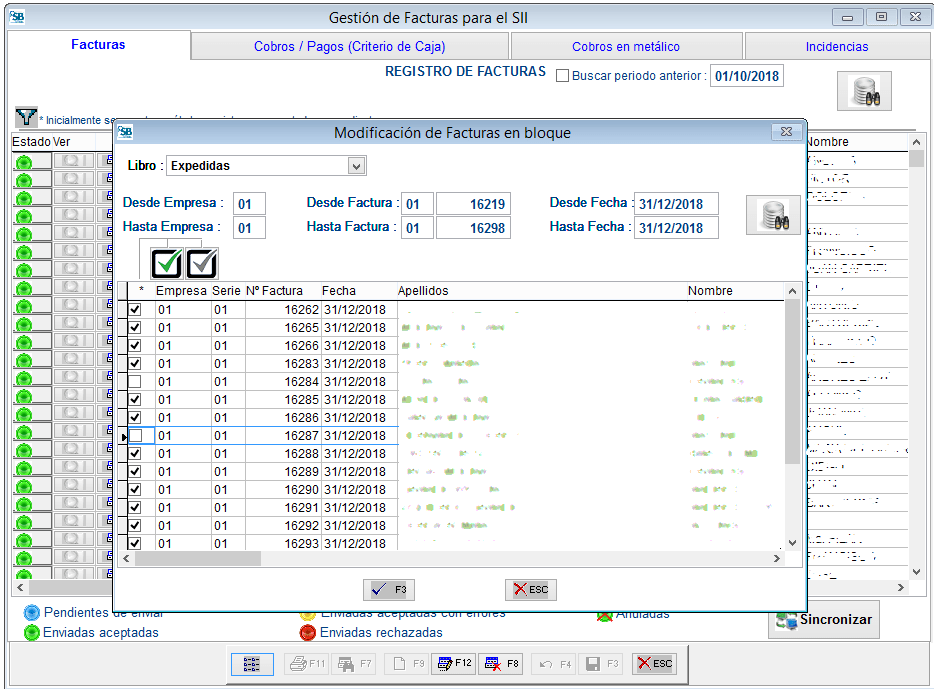The image size is (938, 693).
Task: Switch to the Cobros / Pagos tab
Action: pos(349,46)
